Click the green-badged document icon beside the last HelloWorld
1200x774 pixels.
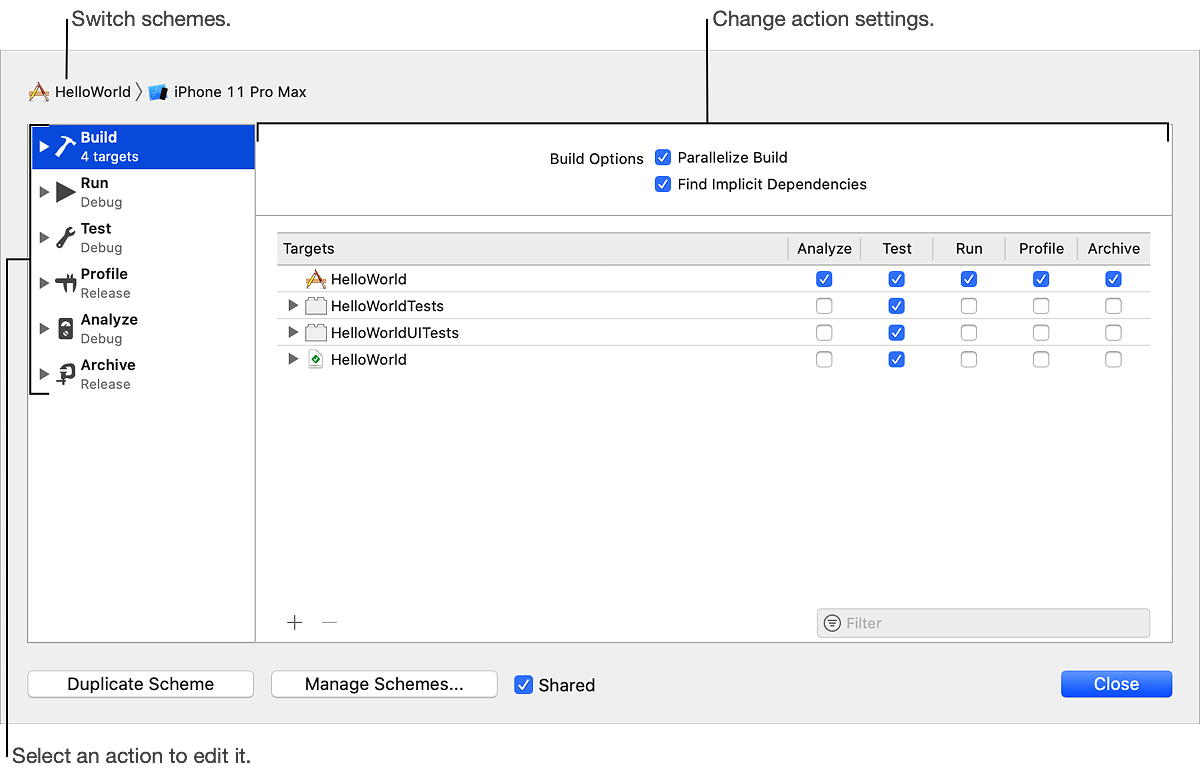(316, 360)
